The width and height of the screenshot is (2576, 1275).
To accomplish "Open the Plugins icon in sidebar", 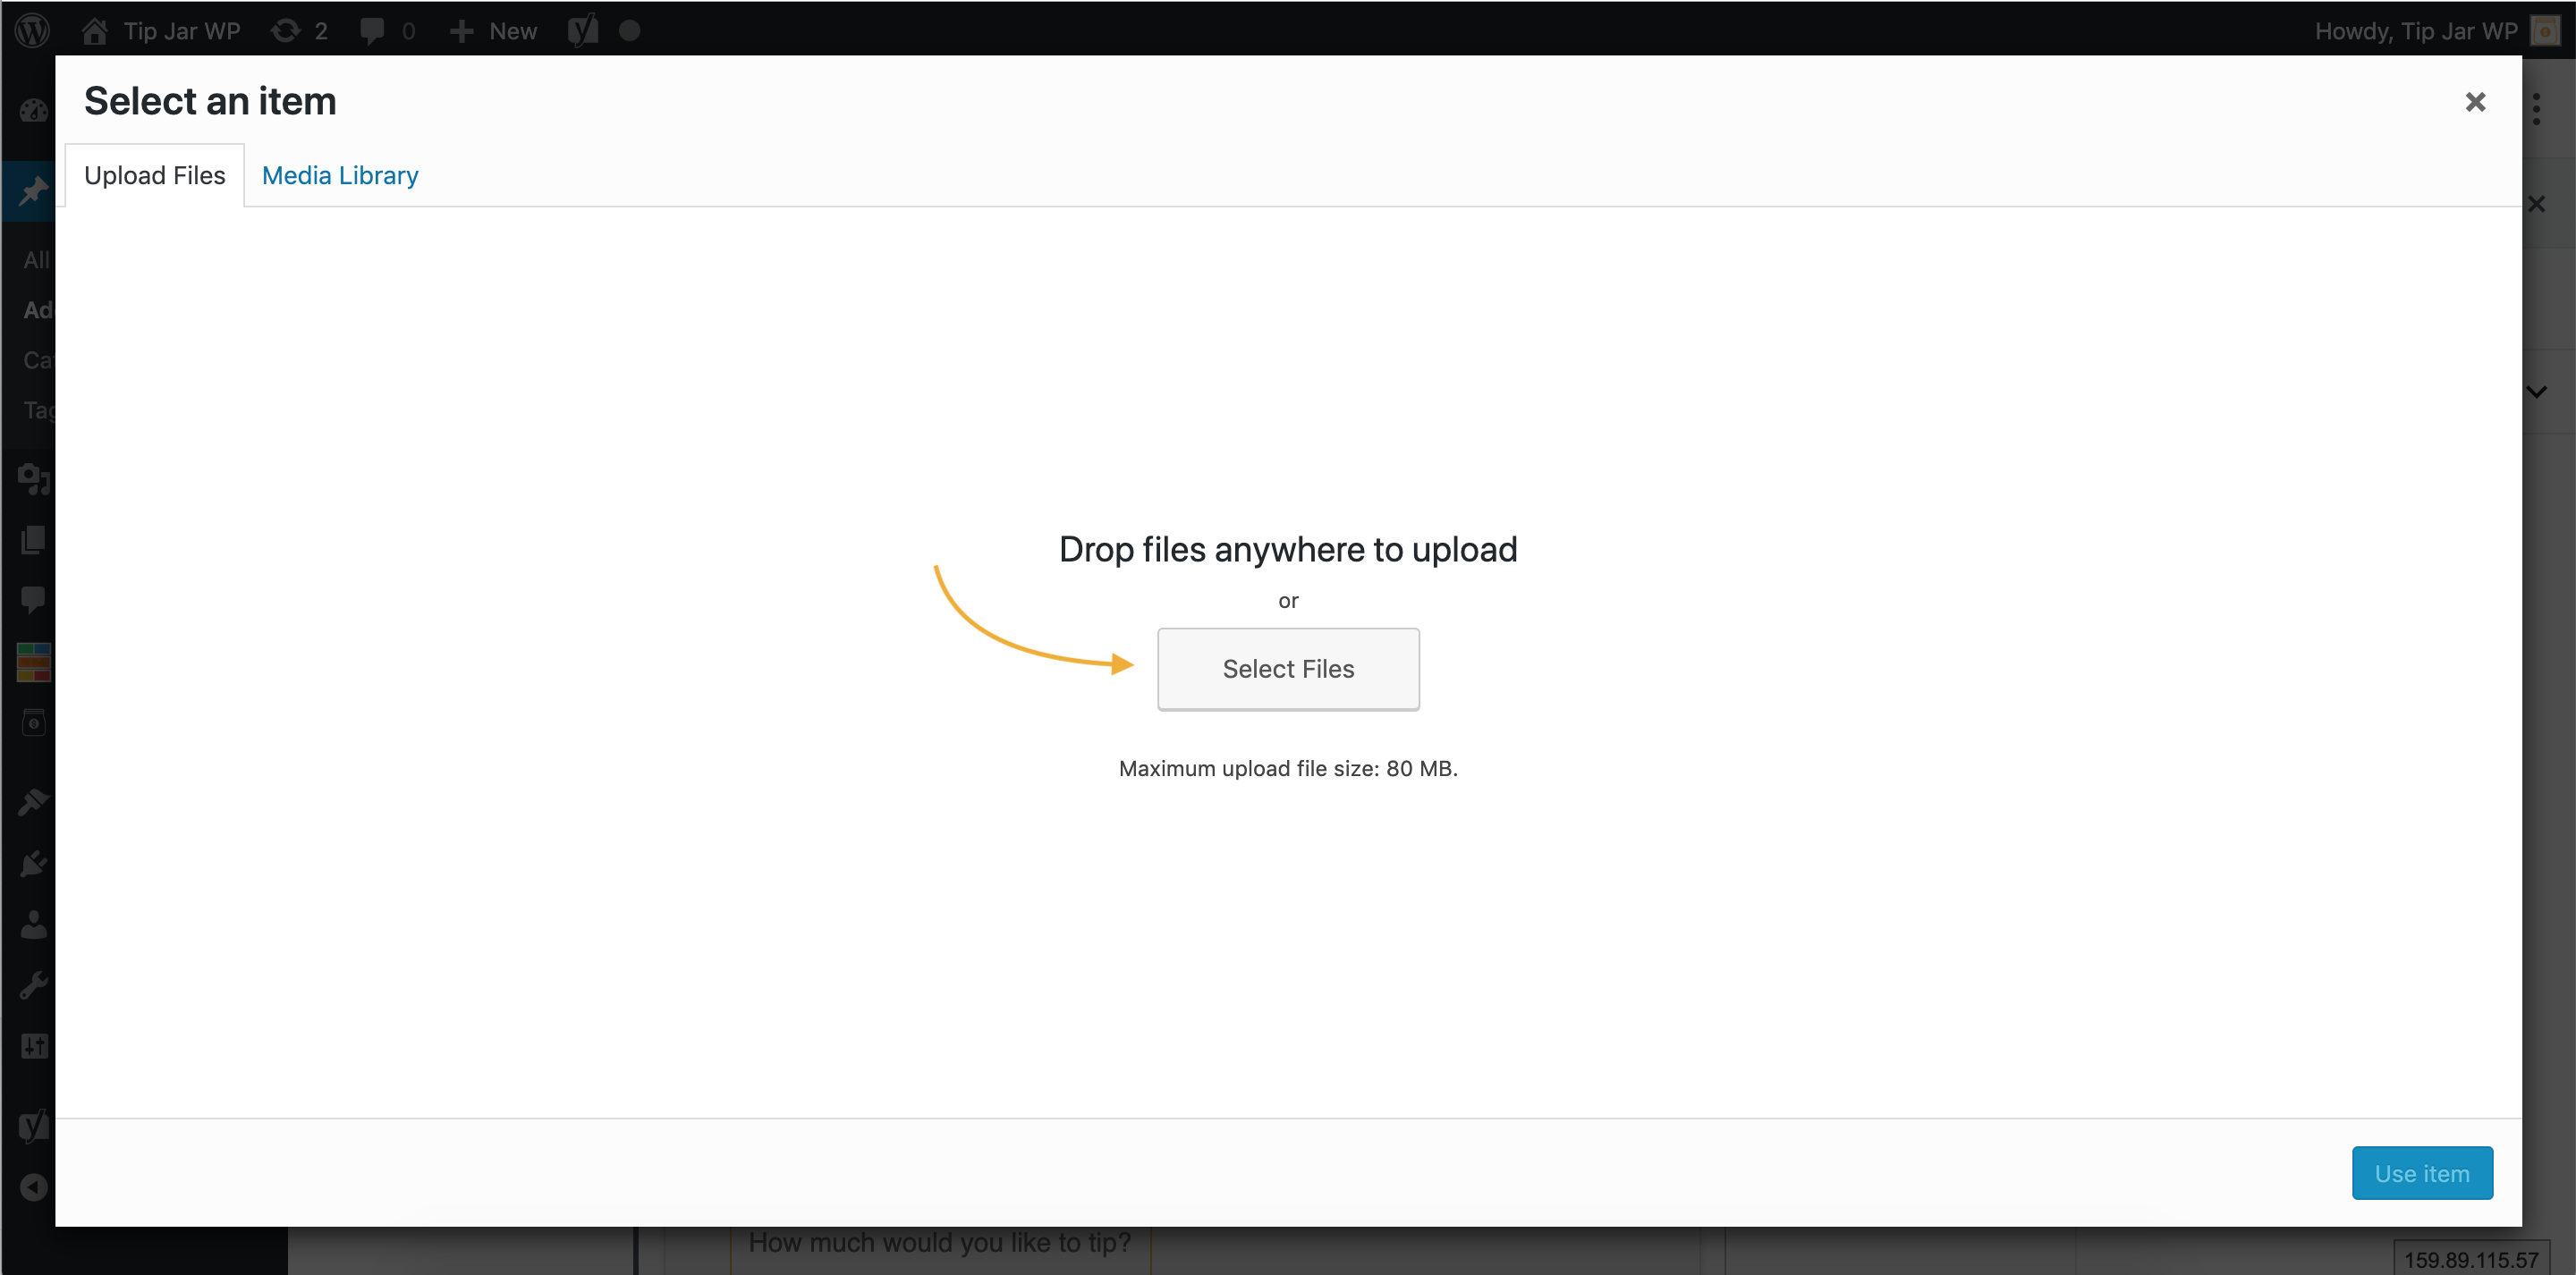I will tap(33, 863).
